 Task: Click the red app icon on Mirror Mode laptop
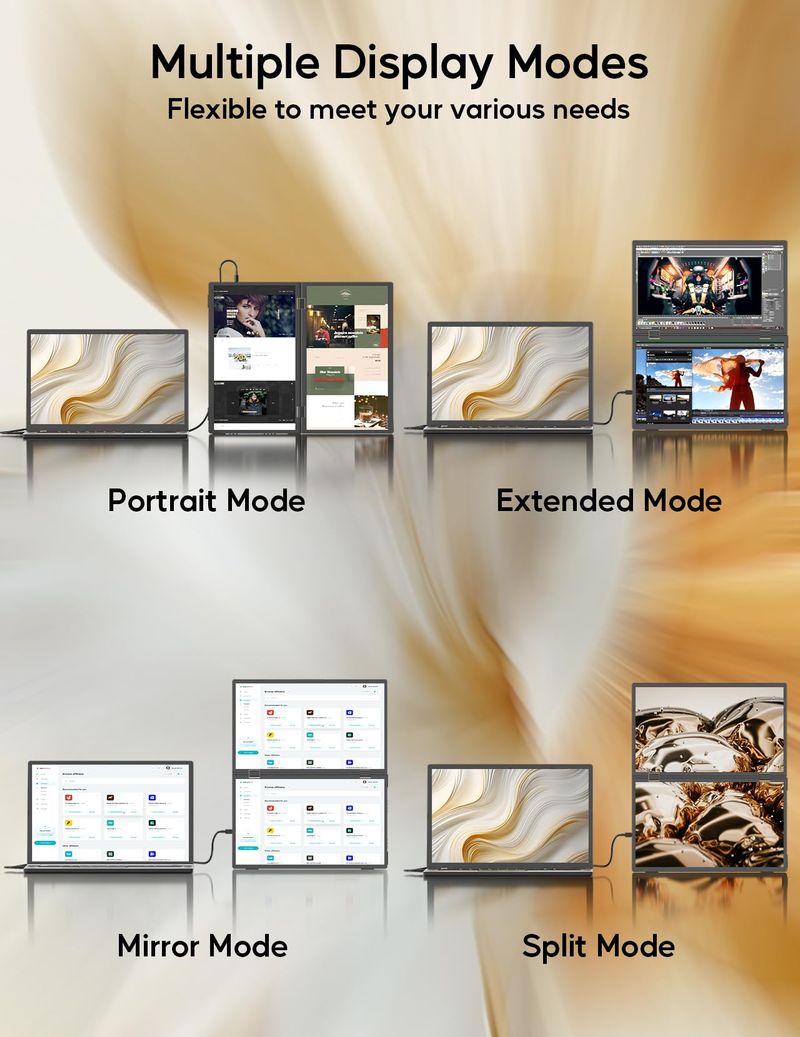point(68,798)
